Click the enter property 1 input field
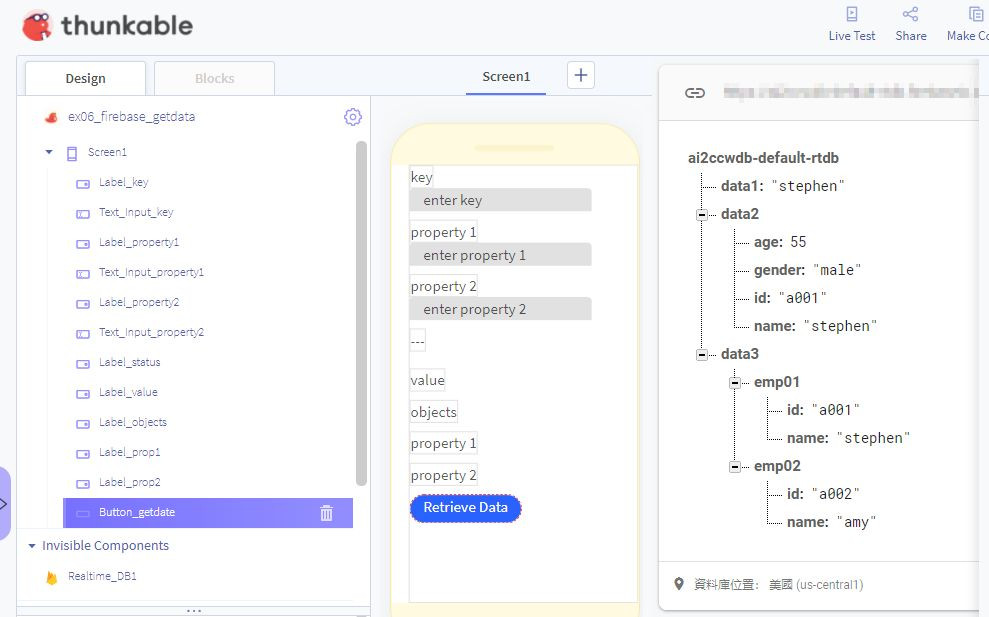 tap(501, 255)
